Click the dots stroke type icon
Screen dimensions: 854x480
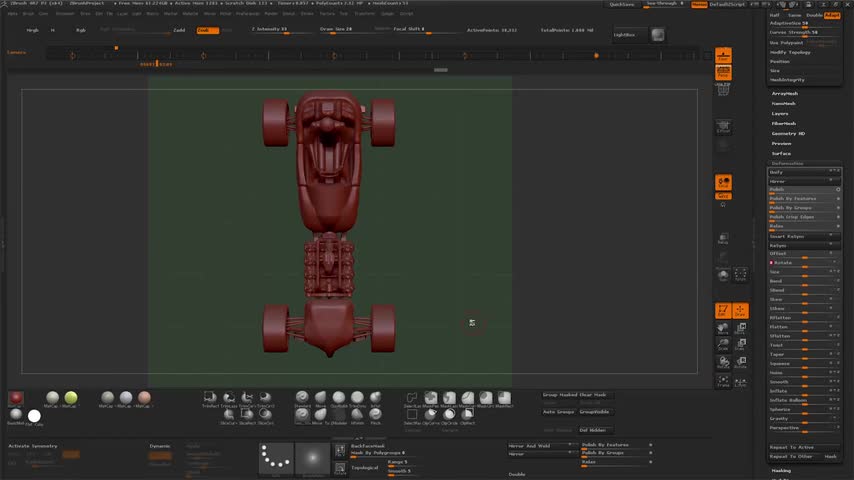pos(276,458)
